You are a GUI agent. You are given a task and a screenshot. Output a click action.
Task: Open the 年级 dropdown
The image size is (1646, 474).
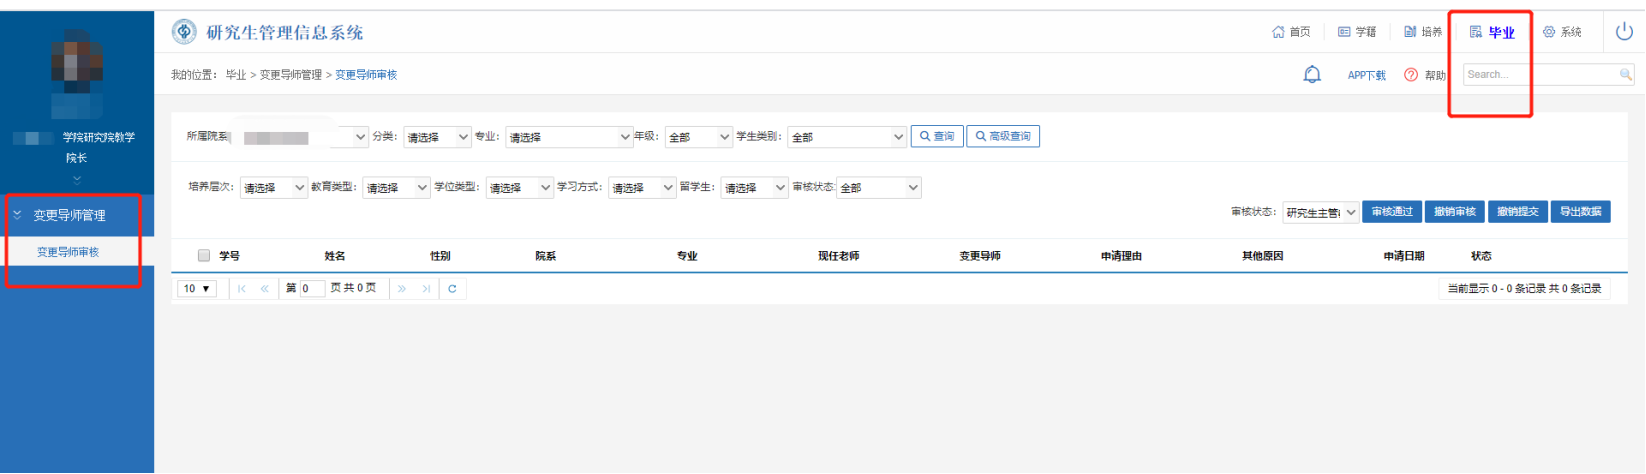[699, 137]
